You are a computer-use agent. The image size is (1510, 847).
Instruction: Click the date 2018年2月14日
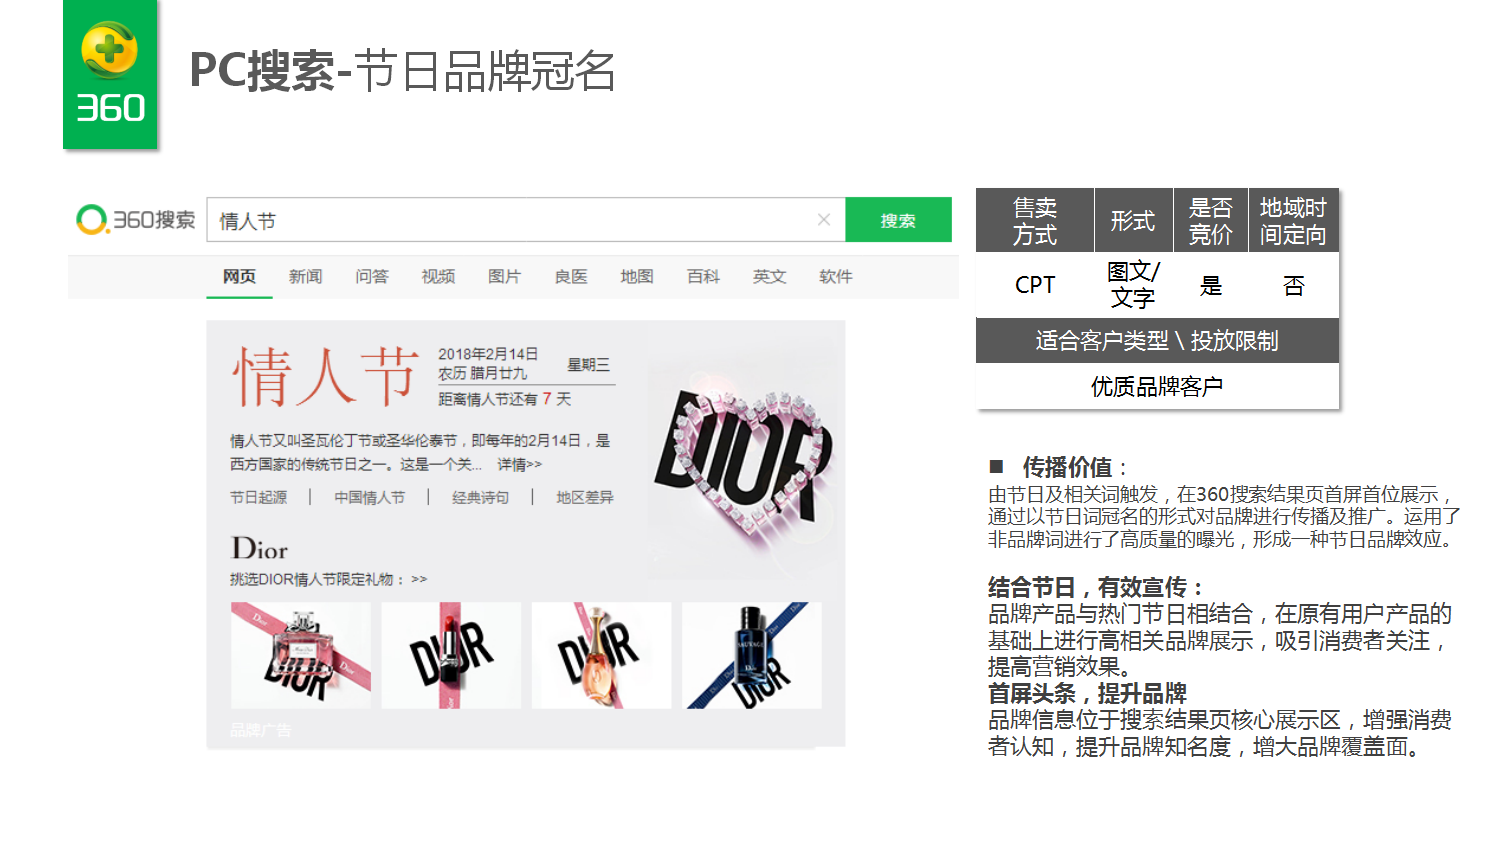click(488, 354)
